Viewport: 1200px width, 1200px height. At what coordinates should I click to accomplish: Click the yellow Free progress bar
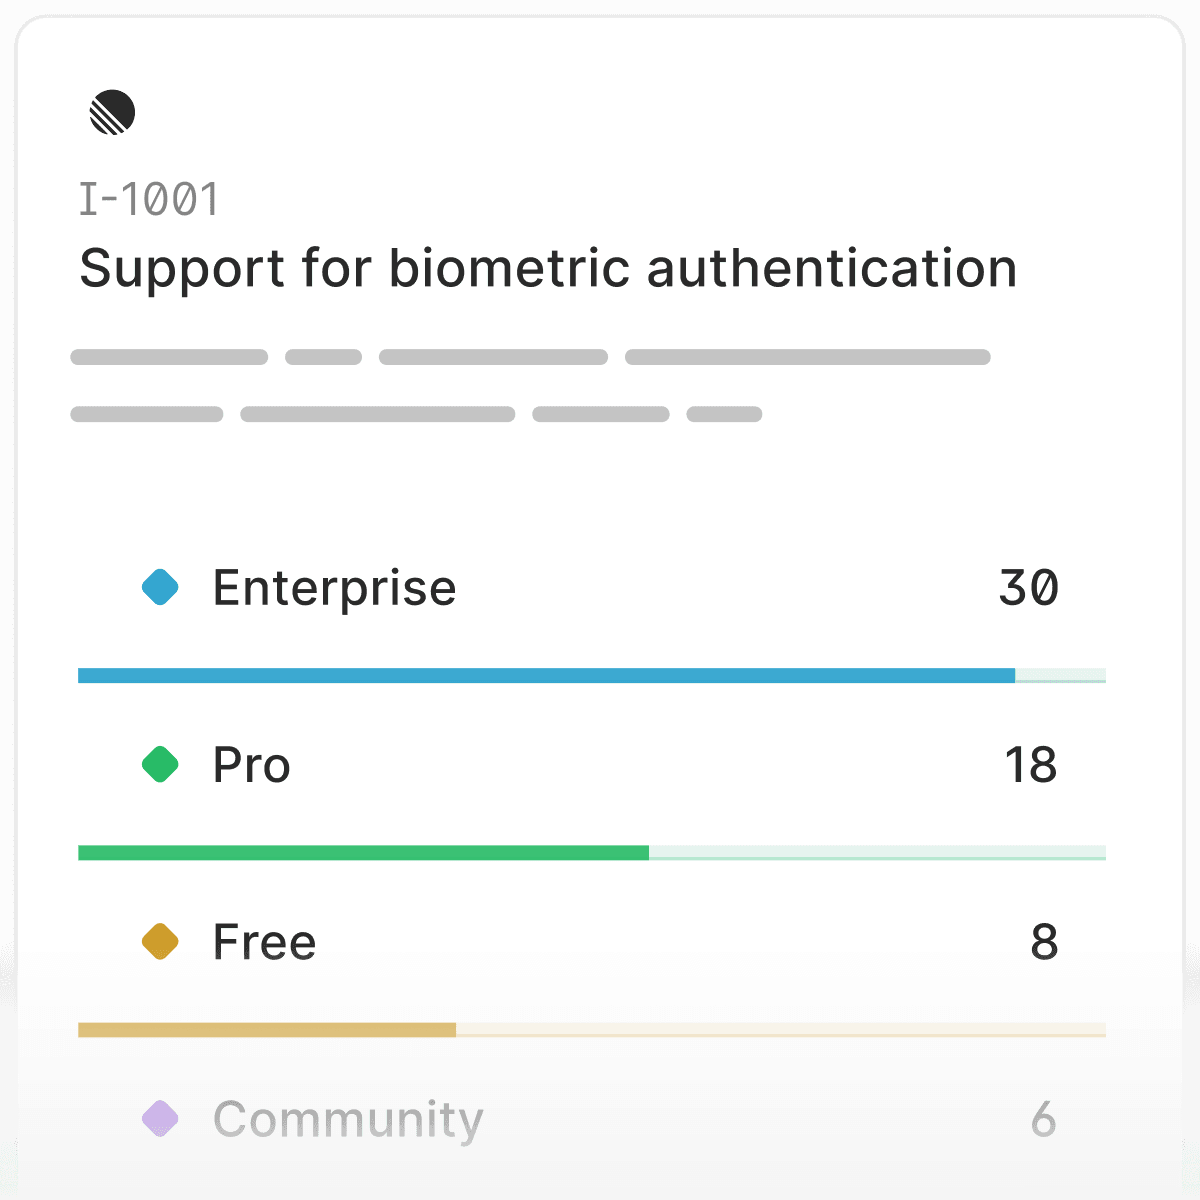[592, 1030]
